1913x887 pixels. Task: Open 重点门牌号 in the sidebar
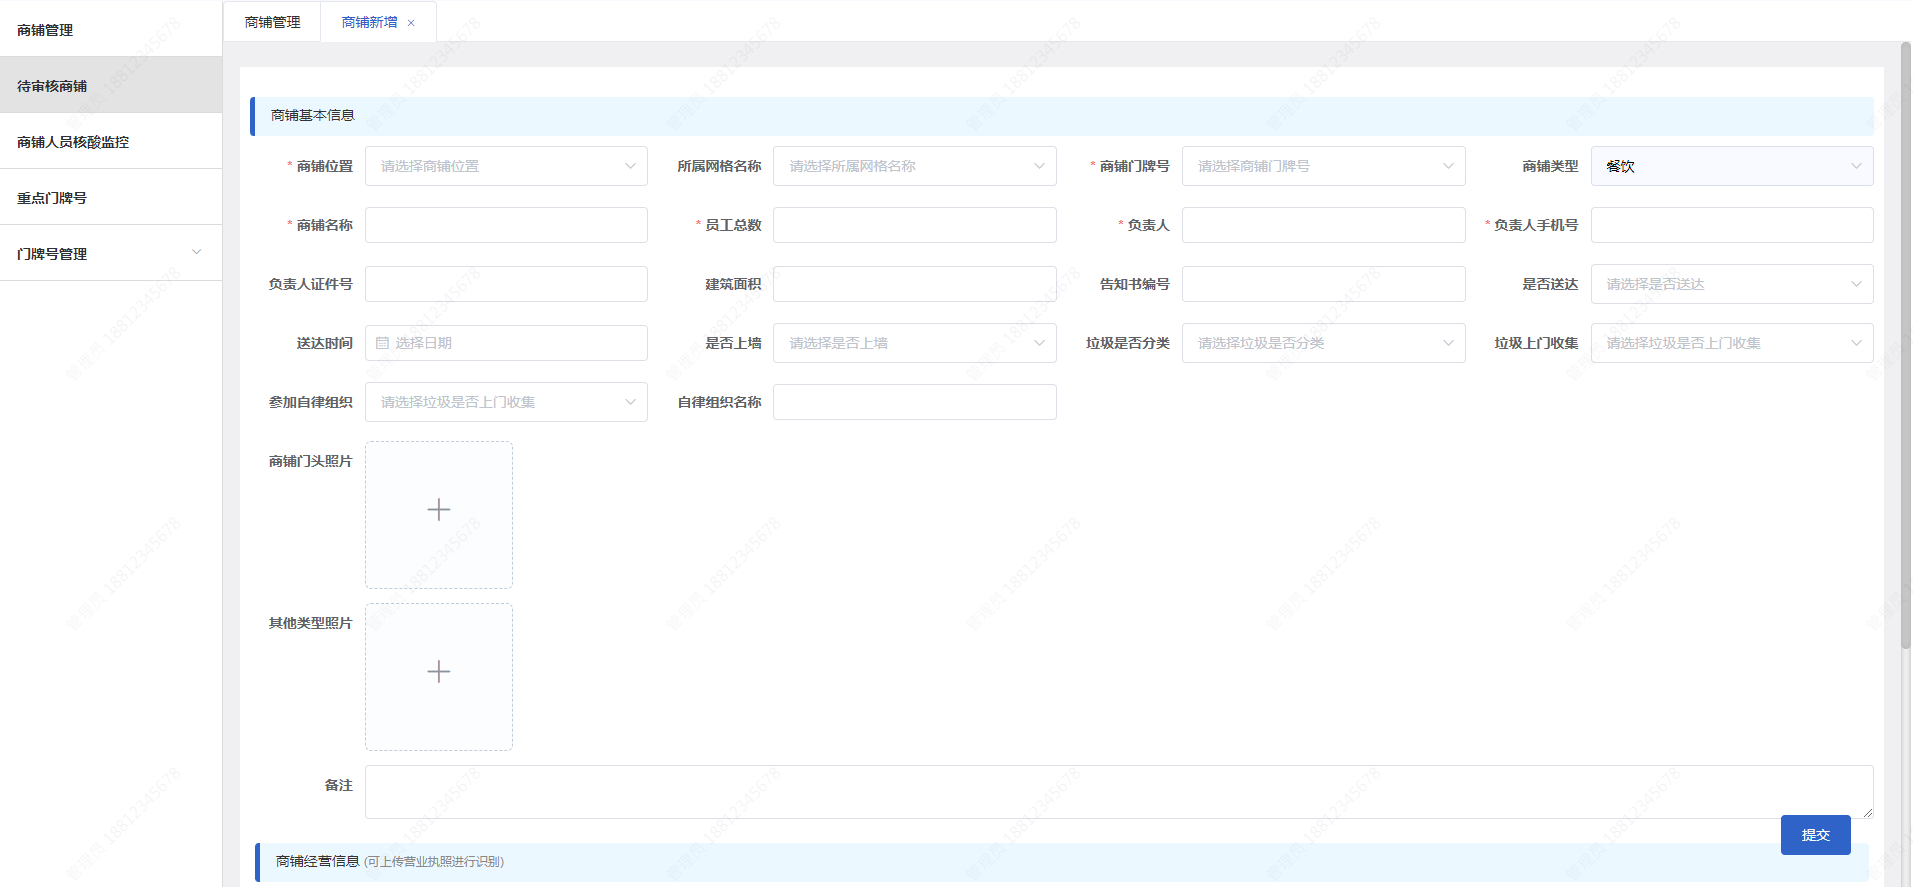[x=111, y=197]
